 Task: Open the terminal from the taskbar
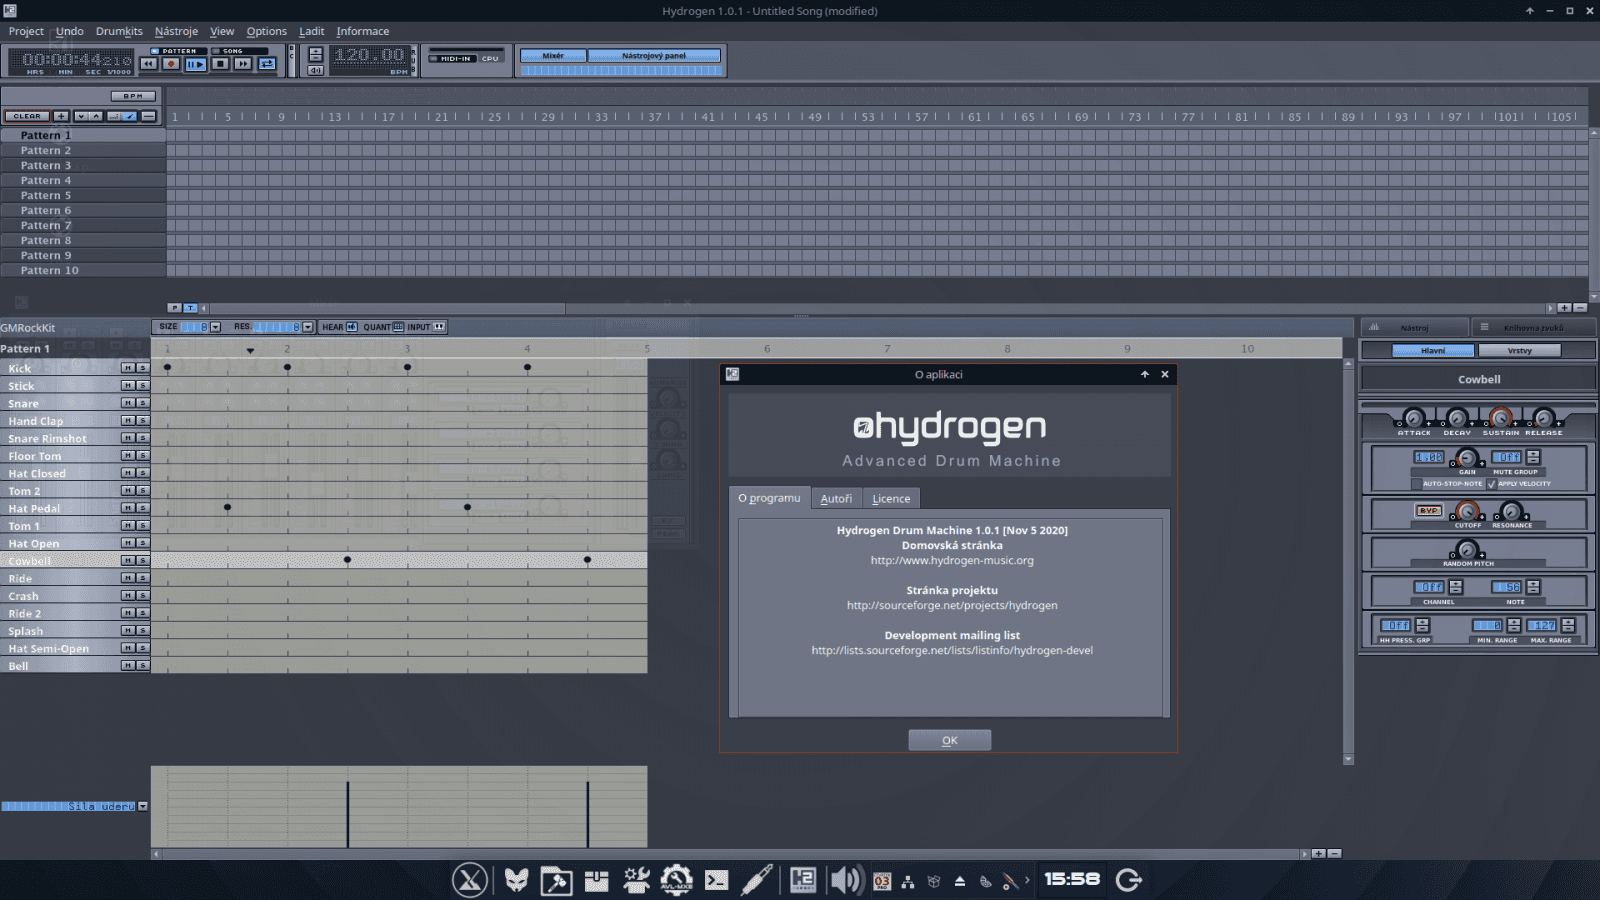(x=716, y=880)
